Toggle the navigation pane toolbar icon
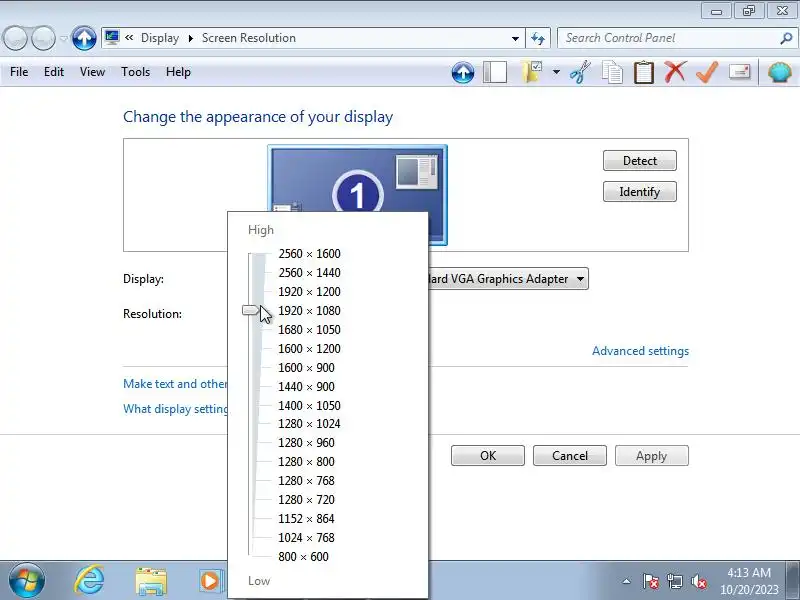The height and width of the screenshot is (600, 800). (495, 72)
